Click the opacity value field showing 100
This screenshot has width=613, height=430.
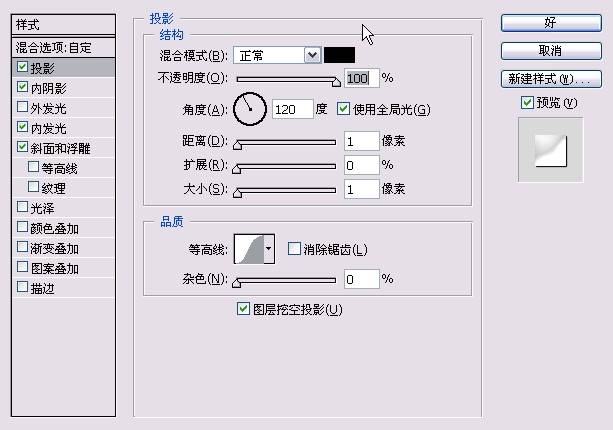[x=362, y=78]
